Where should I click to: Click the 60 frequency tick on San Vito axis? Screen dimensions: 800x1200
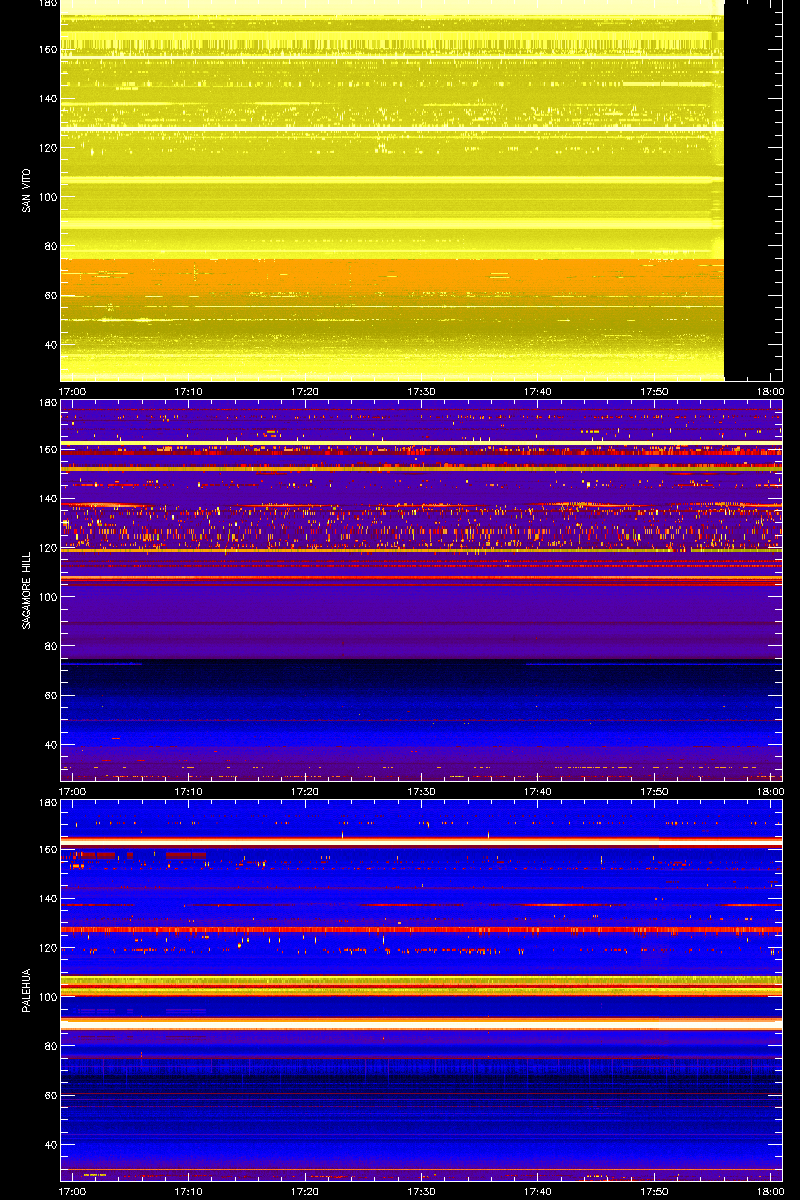50,295
